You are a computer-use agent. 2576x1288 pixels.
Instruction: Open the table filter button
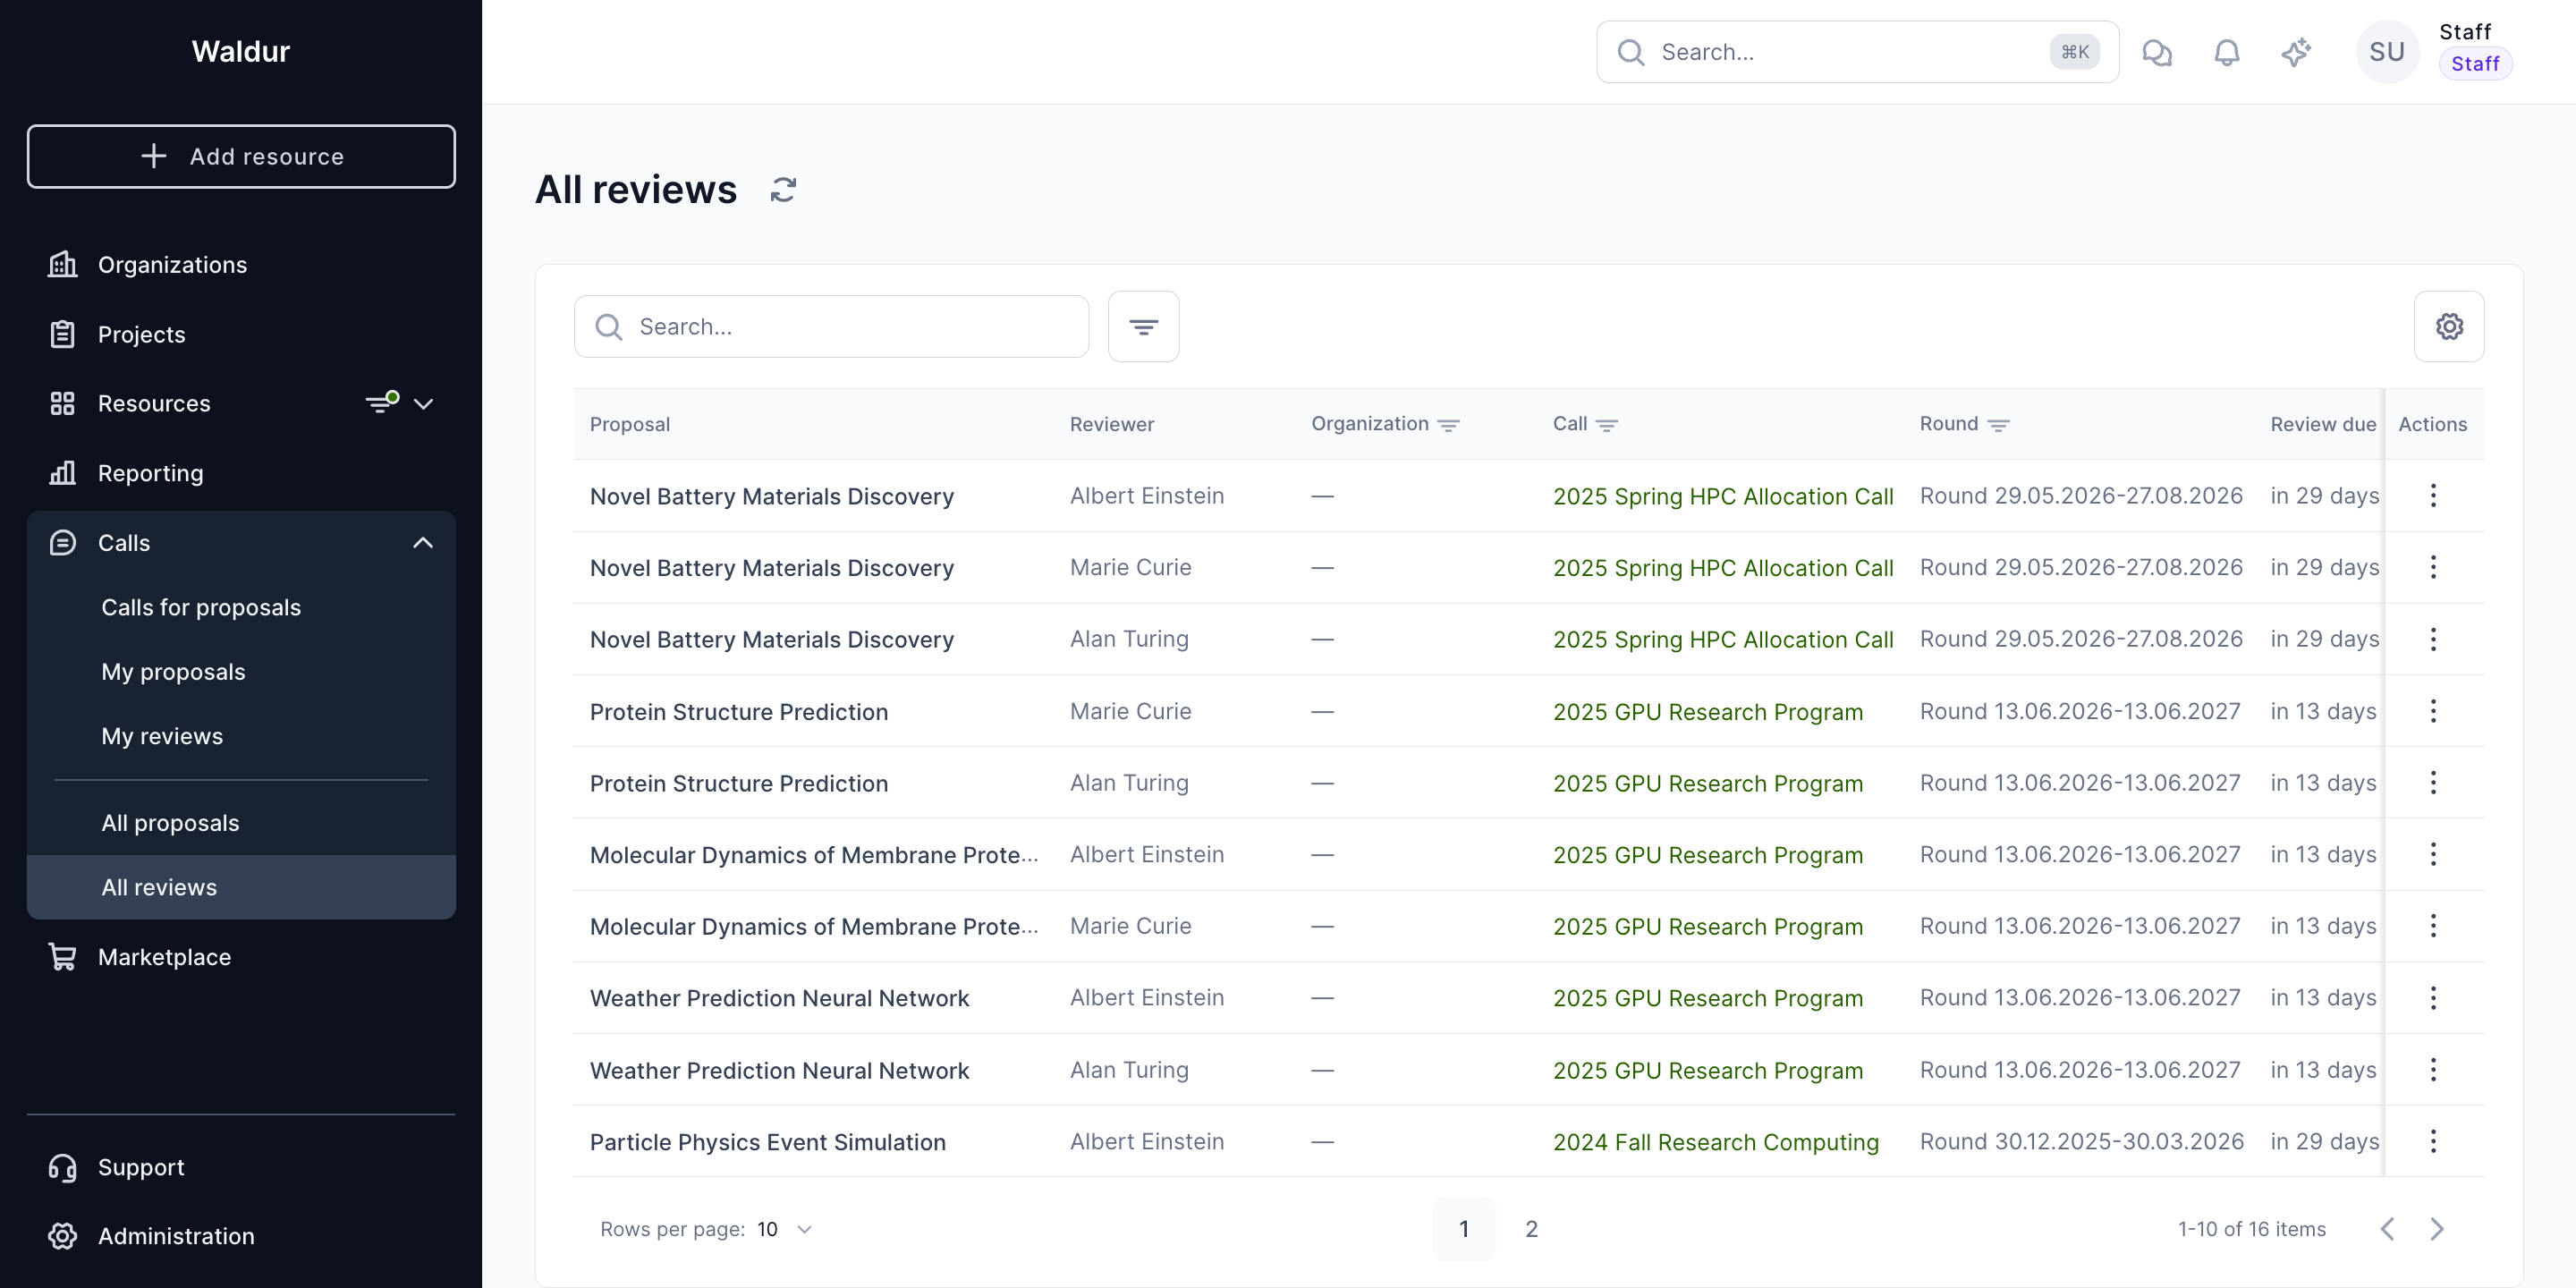pyautogui.click(x=1143, y=326)
